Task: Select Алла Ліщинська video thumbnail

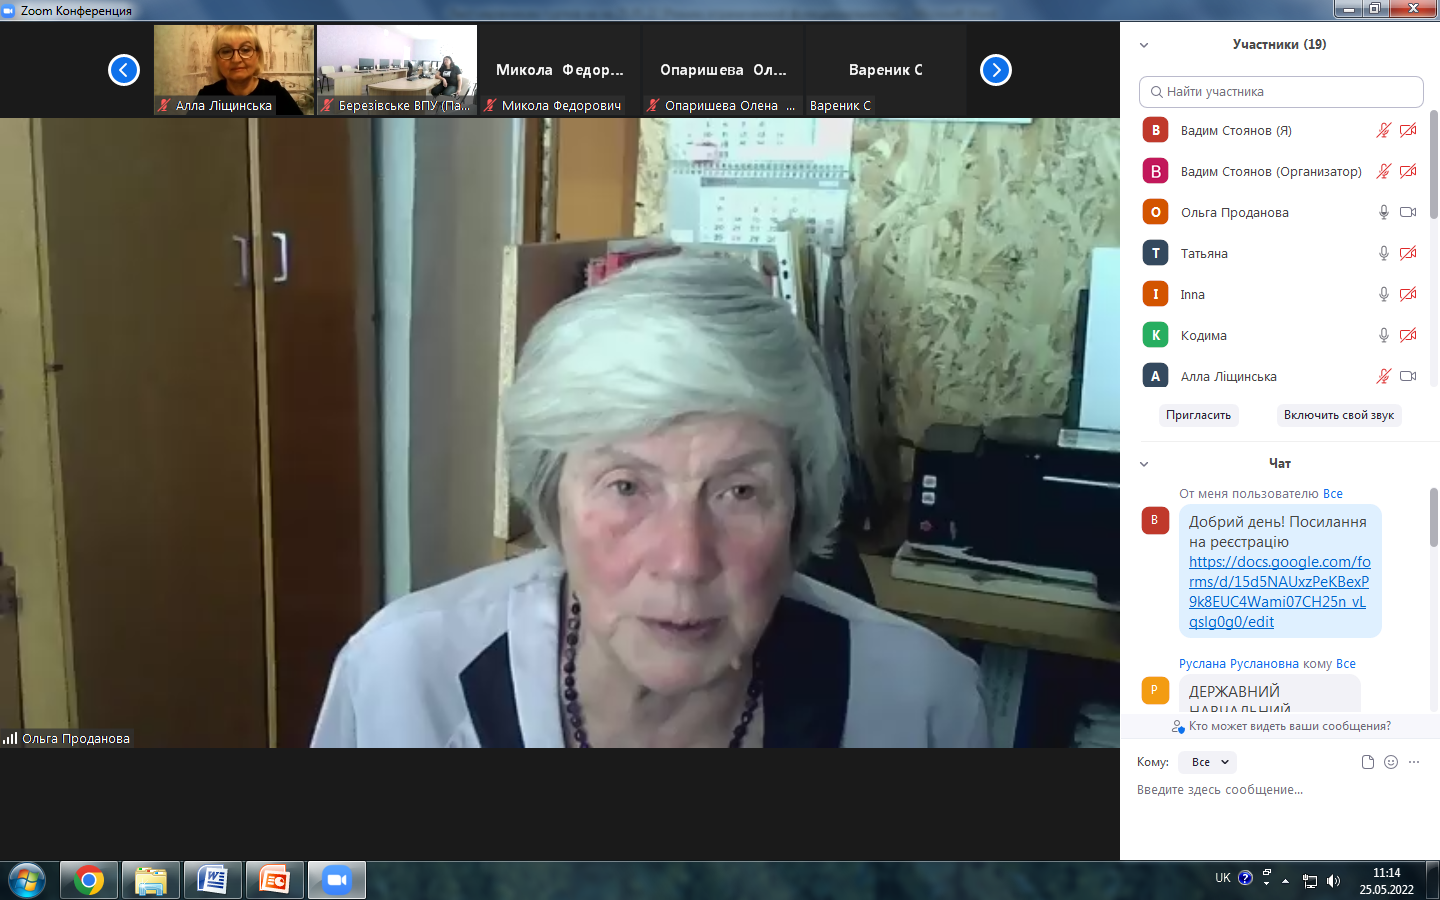Action: (234, 70)
